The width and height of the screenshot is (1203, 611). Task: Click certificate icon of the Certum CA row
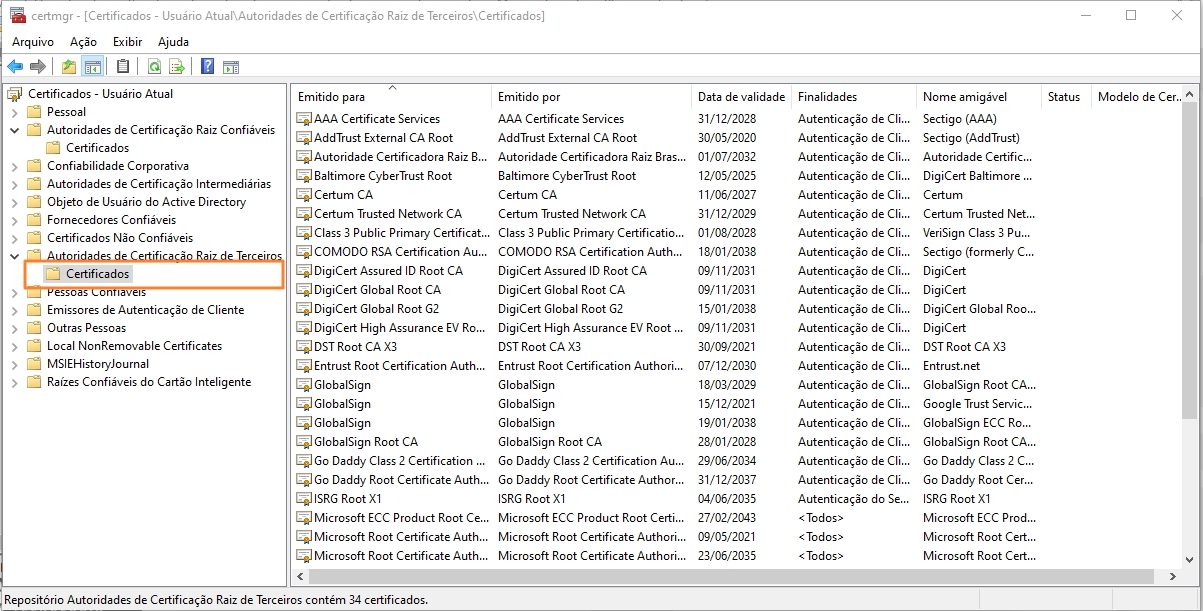304,195
